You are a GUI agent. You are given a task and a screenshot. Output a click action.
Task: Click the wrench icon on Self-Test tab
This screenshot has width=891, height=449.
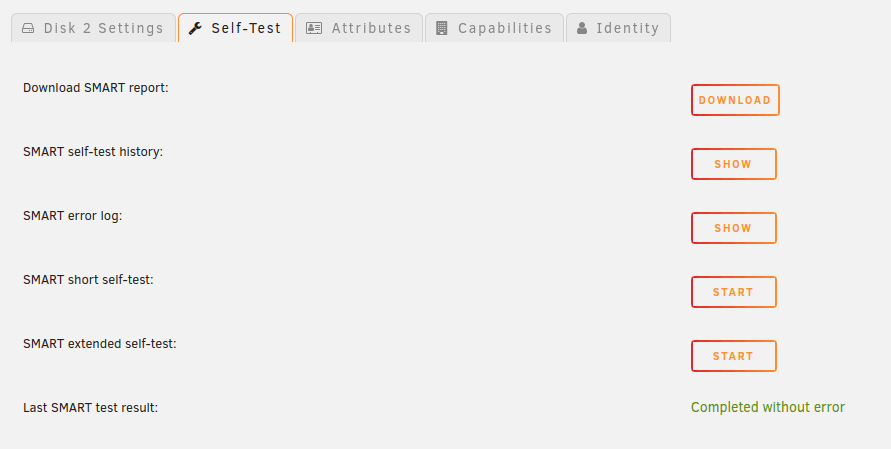pos(195,28)
